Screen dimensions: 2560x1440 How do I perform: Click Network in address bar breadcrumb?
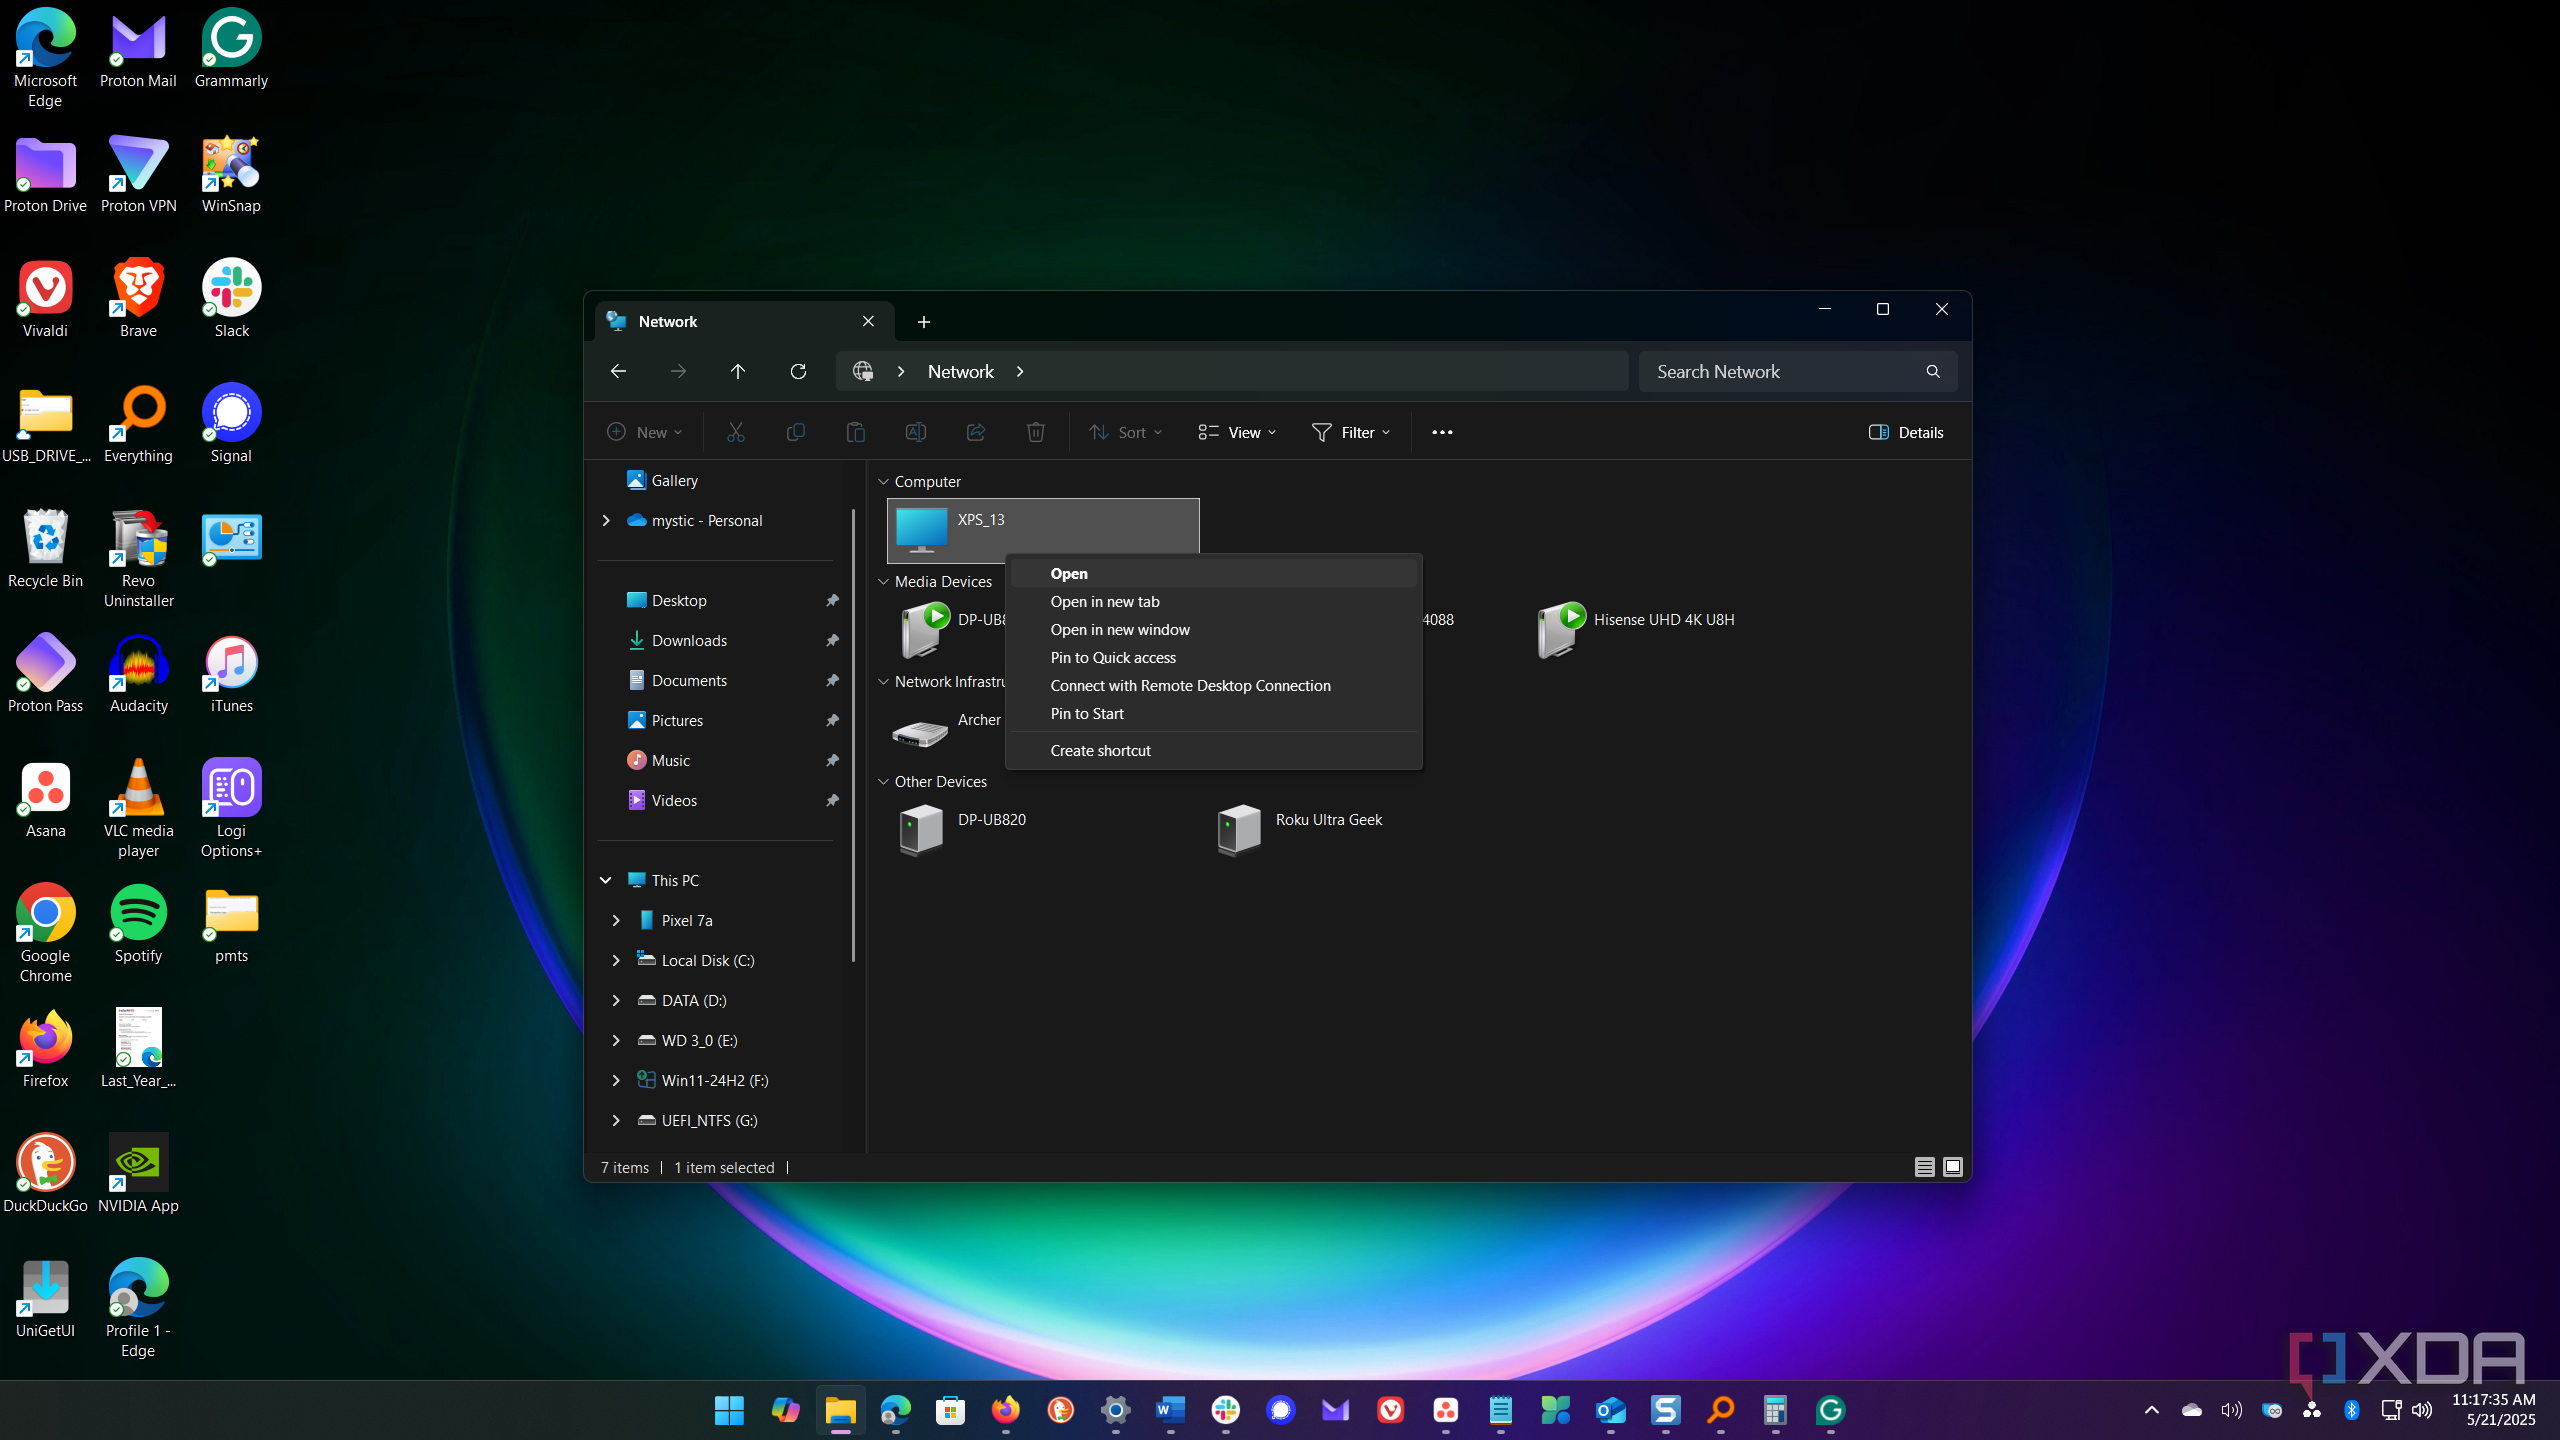pos(961,372)
